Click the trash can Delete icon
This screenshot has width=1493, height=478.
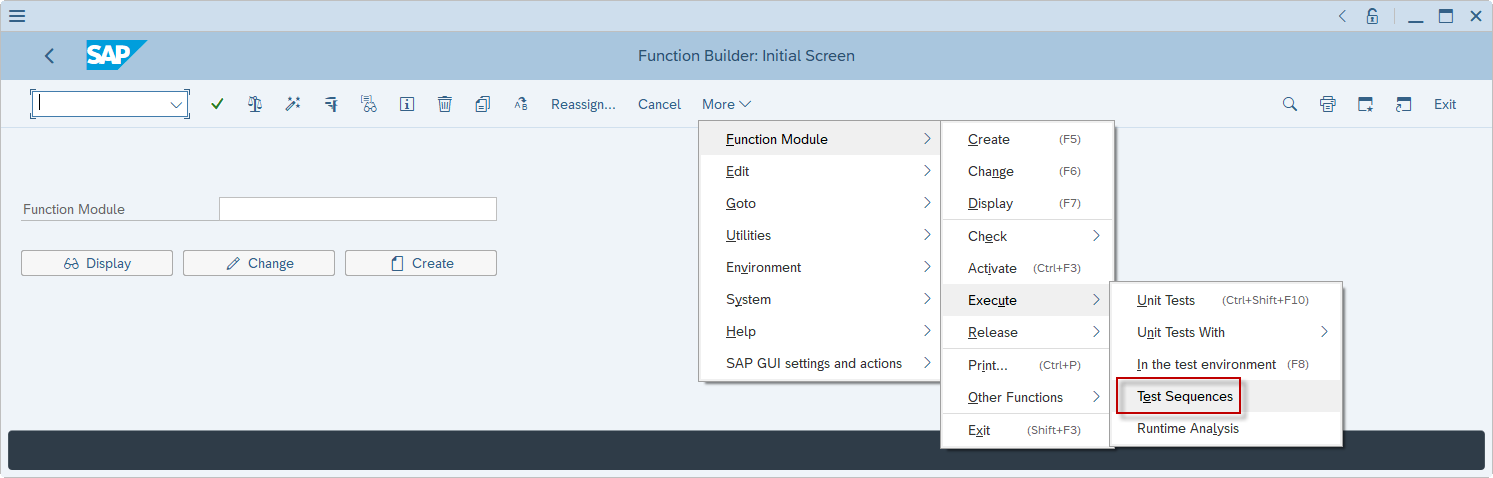[x=445, y=104]
